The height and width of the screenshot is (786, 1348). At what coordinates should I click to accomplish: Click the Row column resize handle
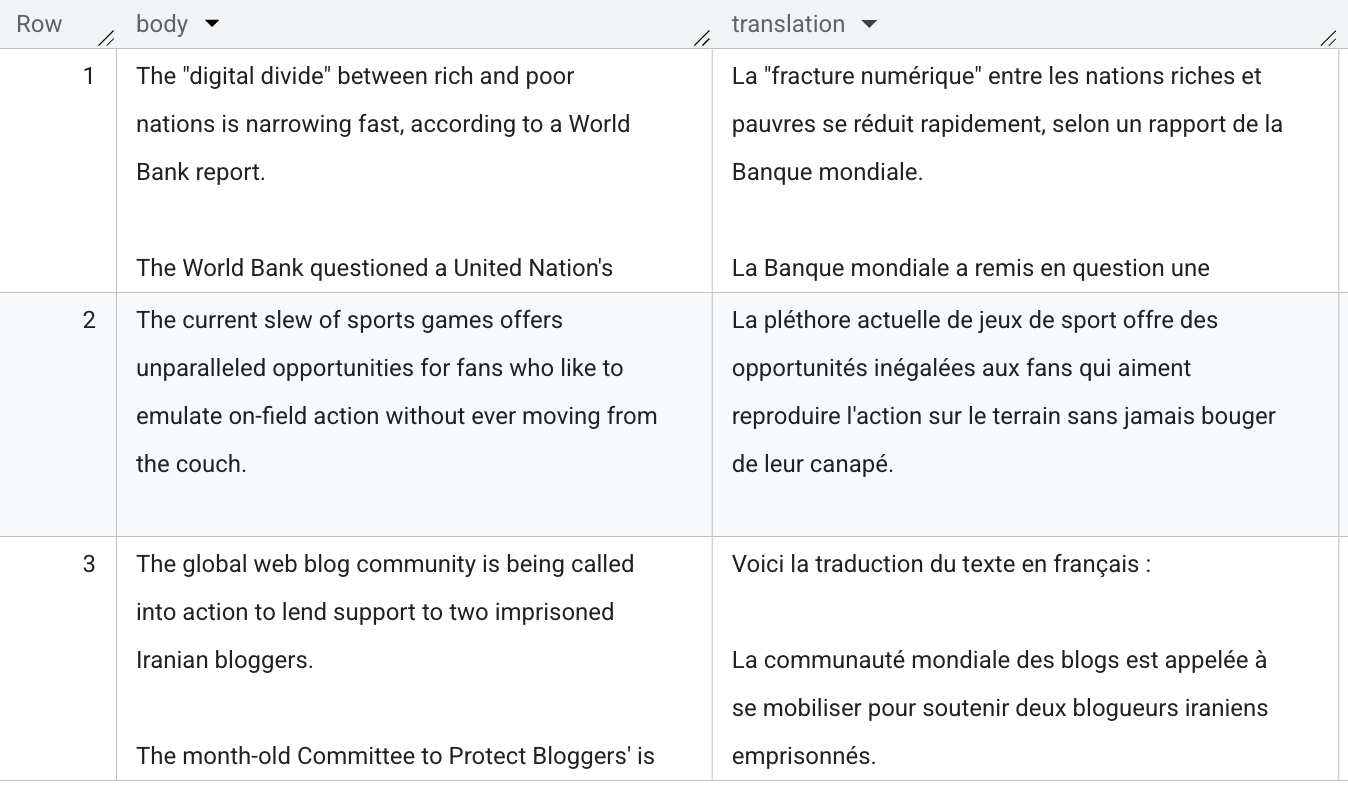click(106, 38)
